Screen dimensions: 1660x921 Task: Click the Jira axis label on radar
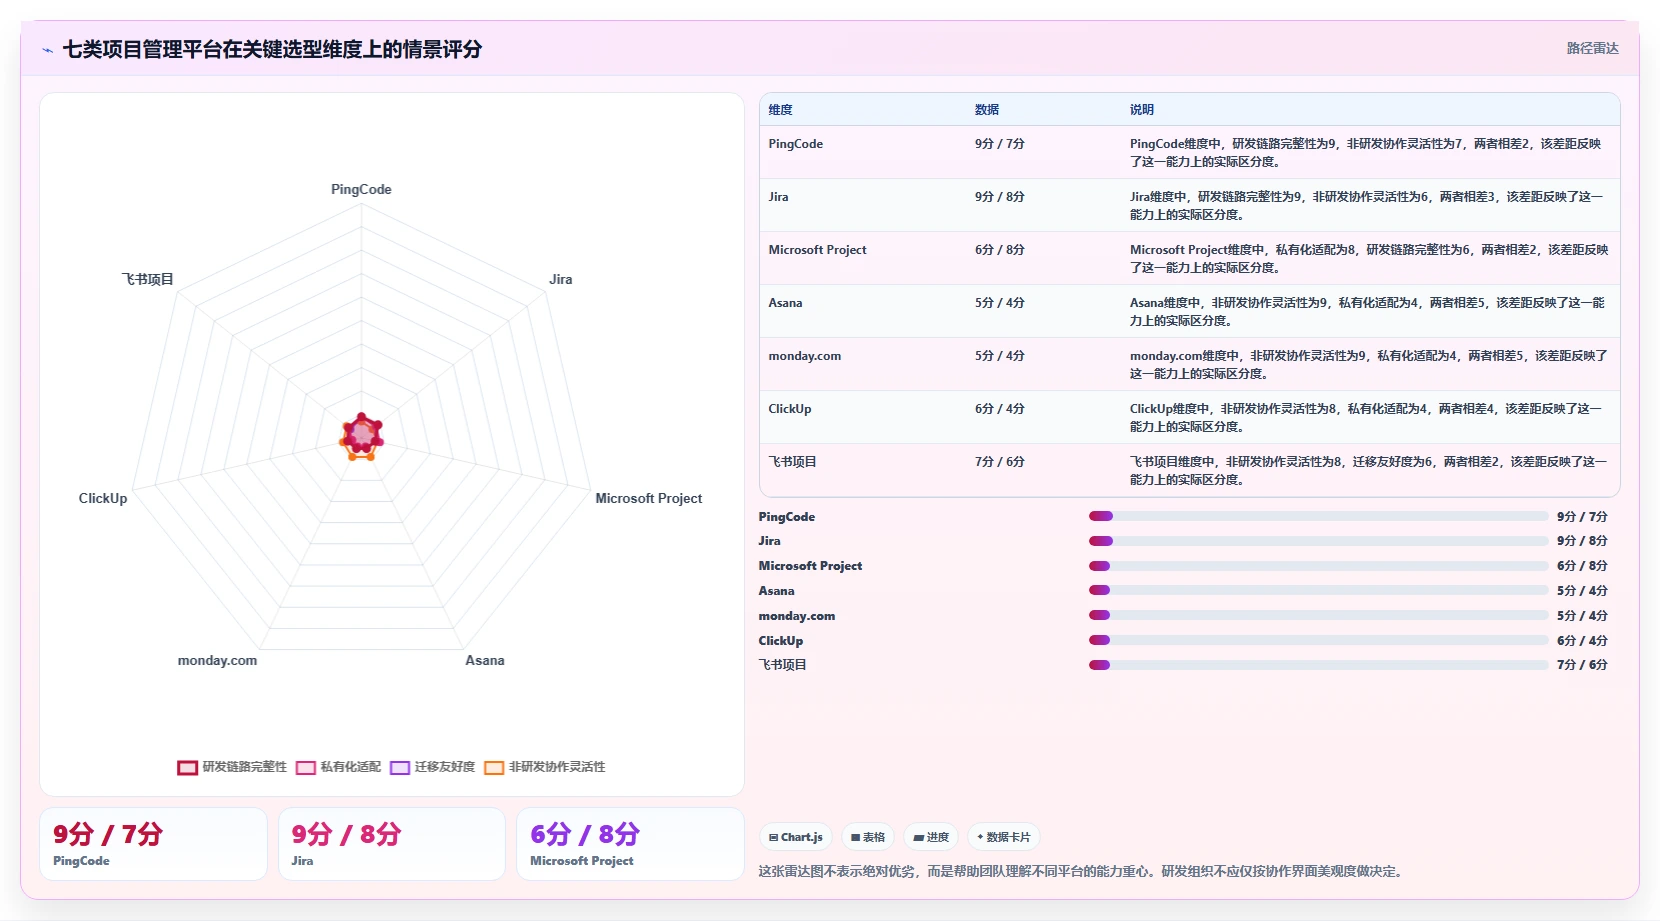560,279
